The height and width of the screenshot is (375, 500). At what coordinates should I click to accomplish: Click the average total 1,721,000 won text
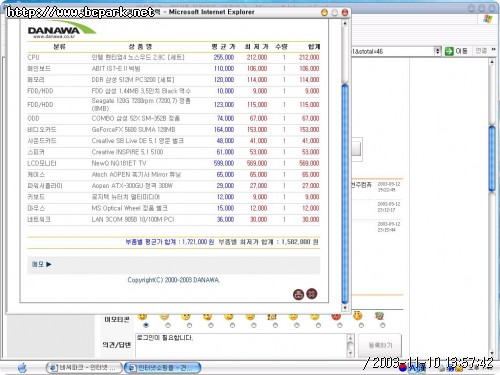click(x=170, y=242)
